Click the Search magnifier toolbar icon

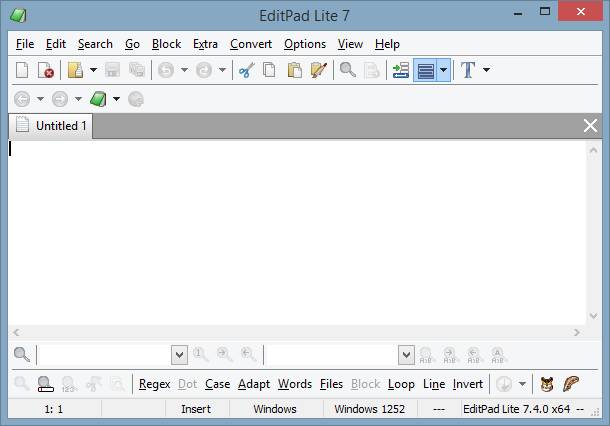[348, 70]
